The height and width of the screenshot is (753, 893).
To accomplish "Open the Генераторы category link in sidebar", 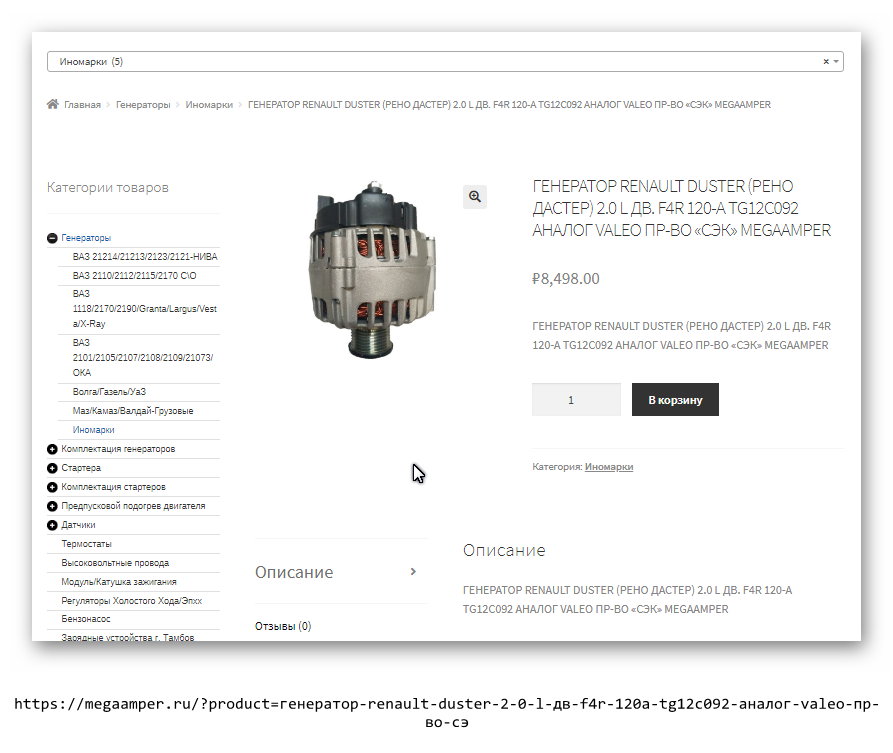I will coord(86,238).
